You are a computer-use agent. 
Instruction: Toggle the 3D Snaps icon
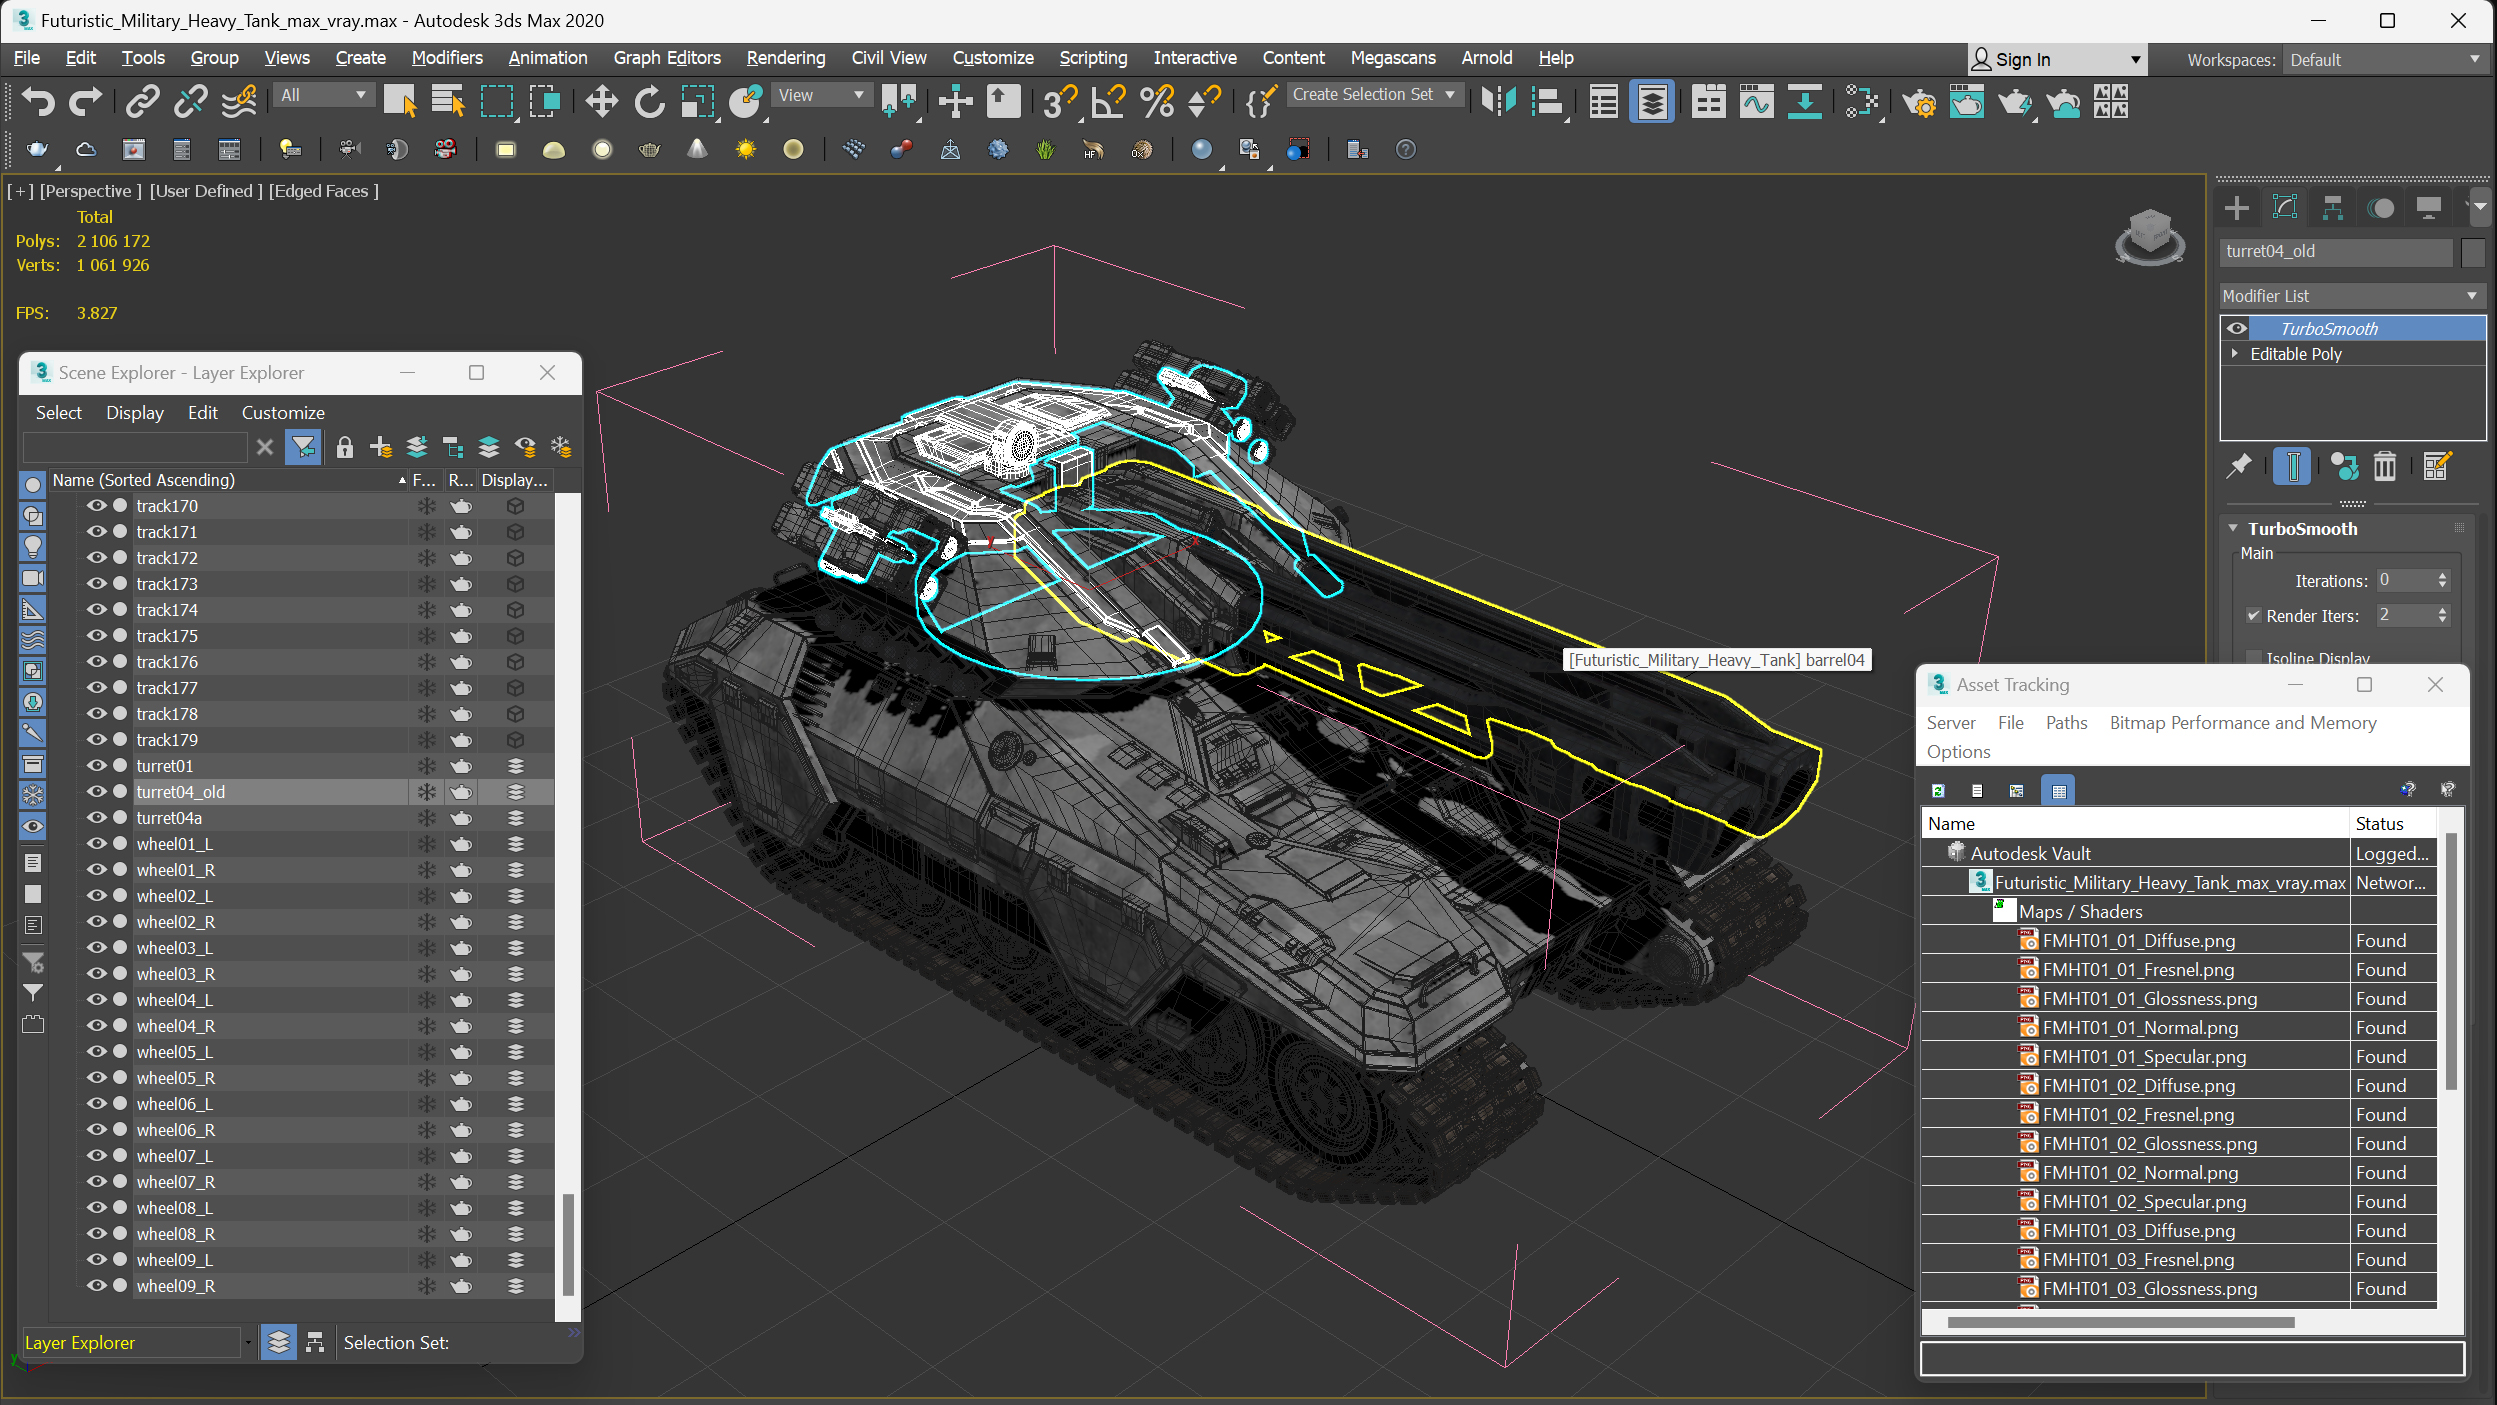coord(1059,101)
